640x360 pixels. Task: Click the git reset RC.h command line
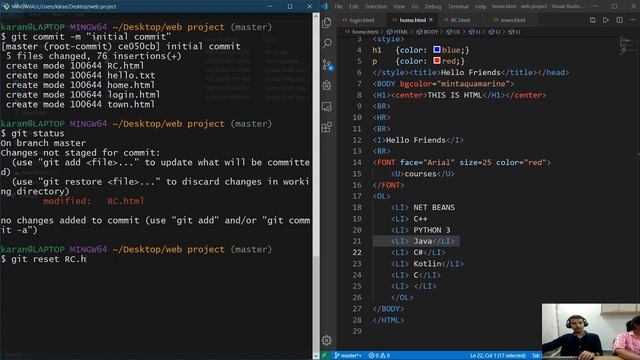pos(44,259)
